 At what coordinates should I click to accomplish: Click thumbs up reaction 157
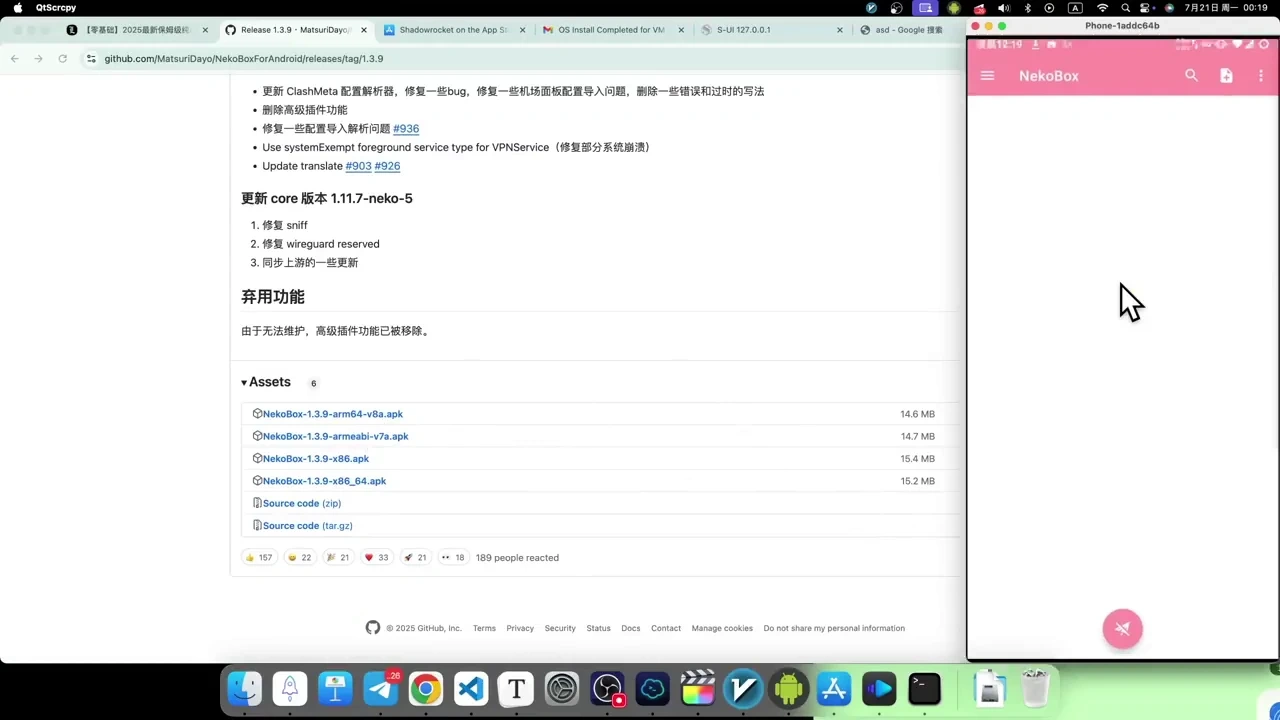click(x=259, y=557)
